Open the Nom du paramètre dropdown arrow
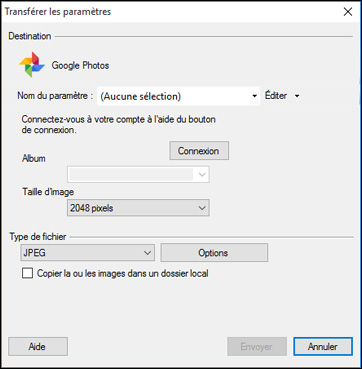This screenshot has width=362, height=369. coord(255,96)
